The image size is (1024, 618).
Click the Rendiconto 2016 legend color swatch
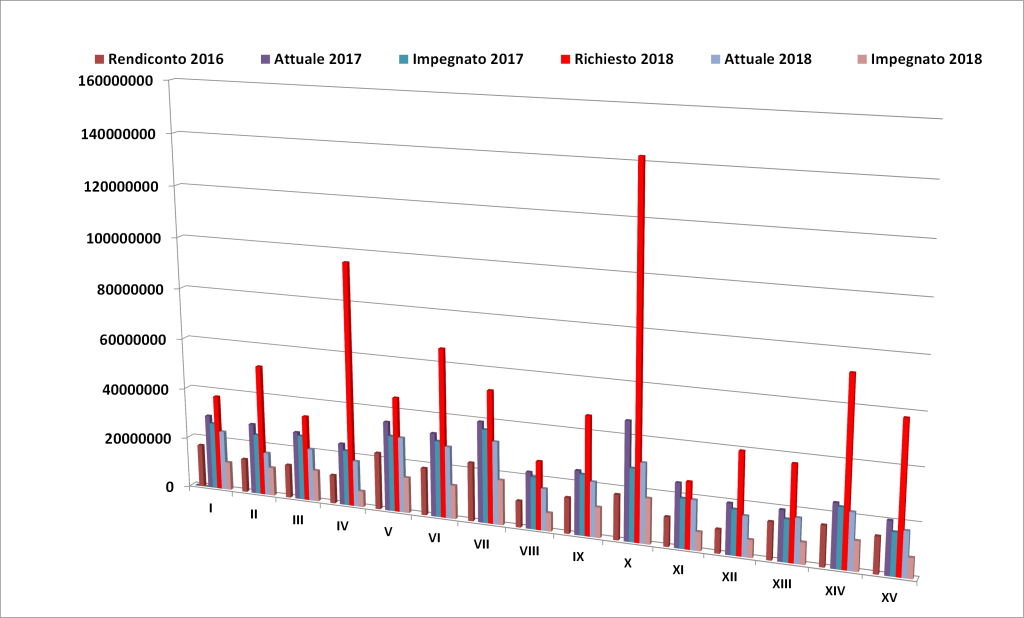[99, 59]
